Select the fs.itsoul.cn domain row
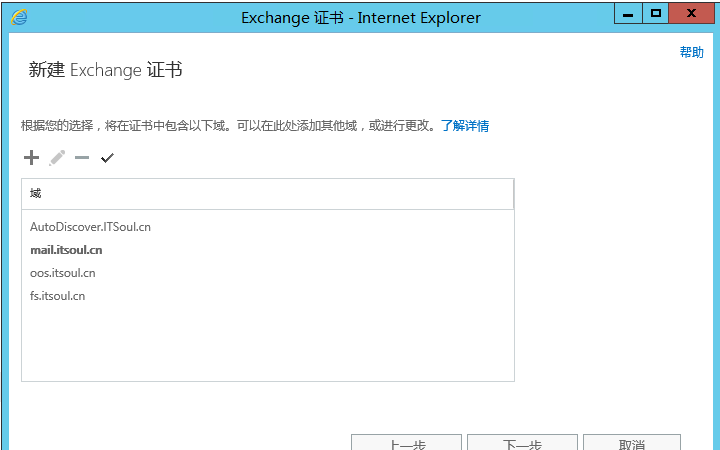 (268, 296)
